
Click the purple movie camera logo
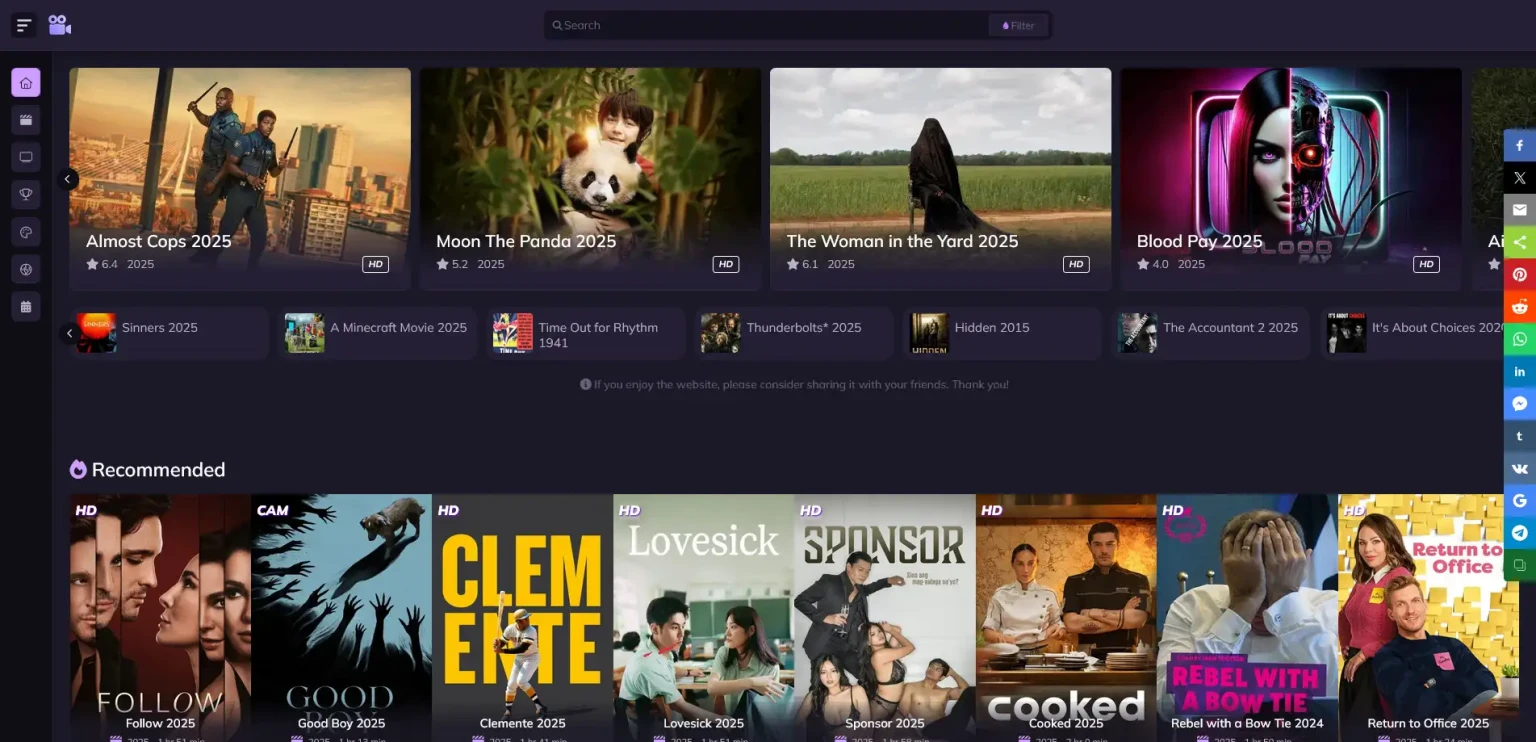(x=60, y=25)
